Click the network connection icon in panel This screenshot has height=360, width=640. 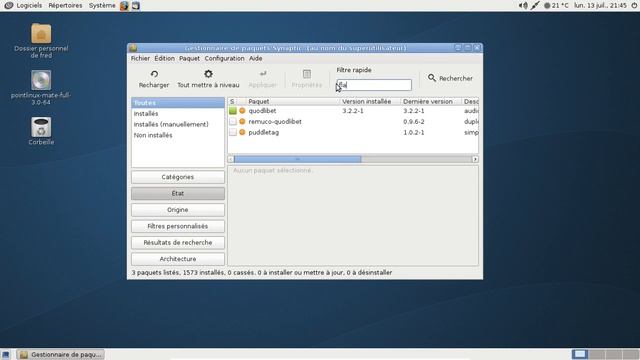pyautogui.click(x=535, y=6)
